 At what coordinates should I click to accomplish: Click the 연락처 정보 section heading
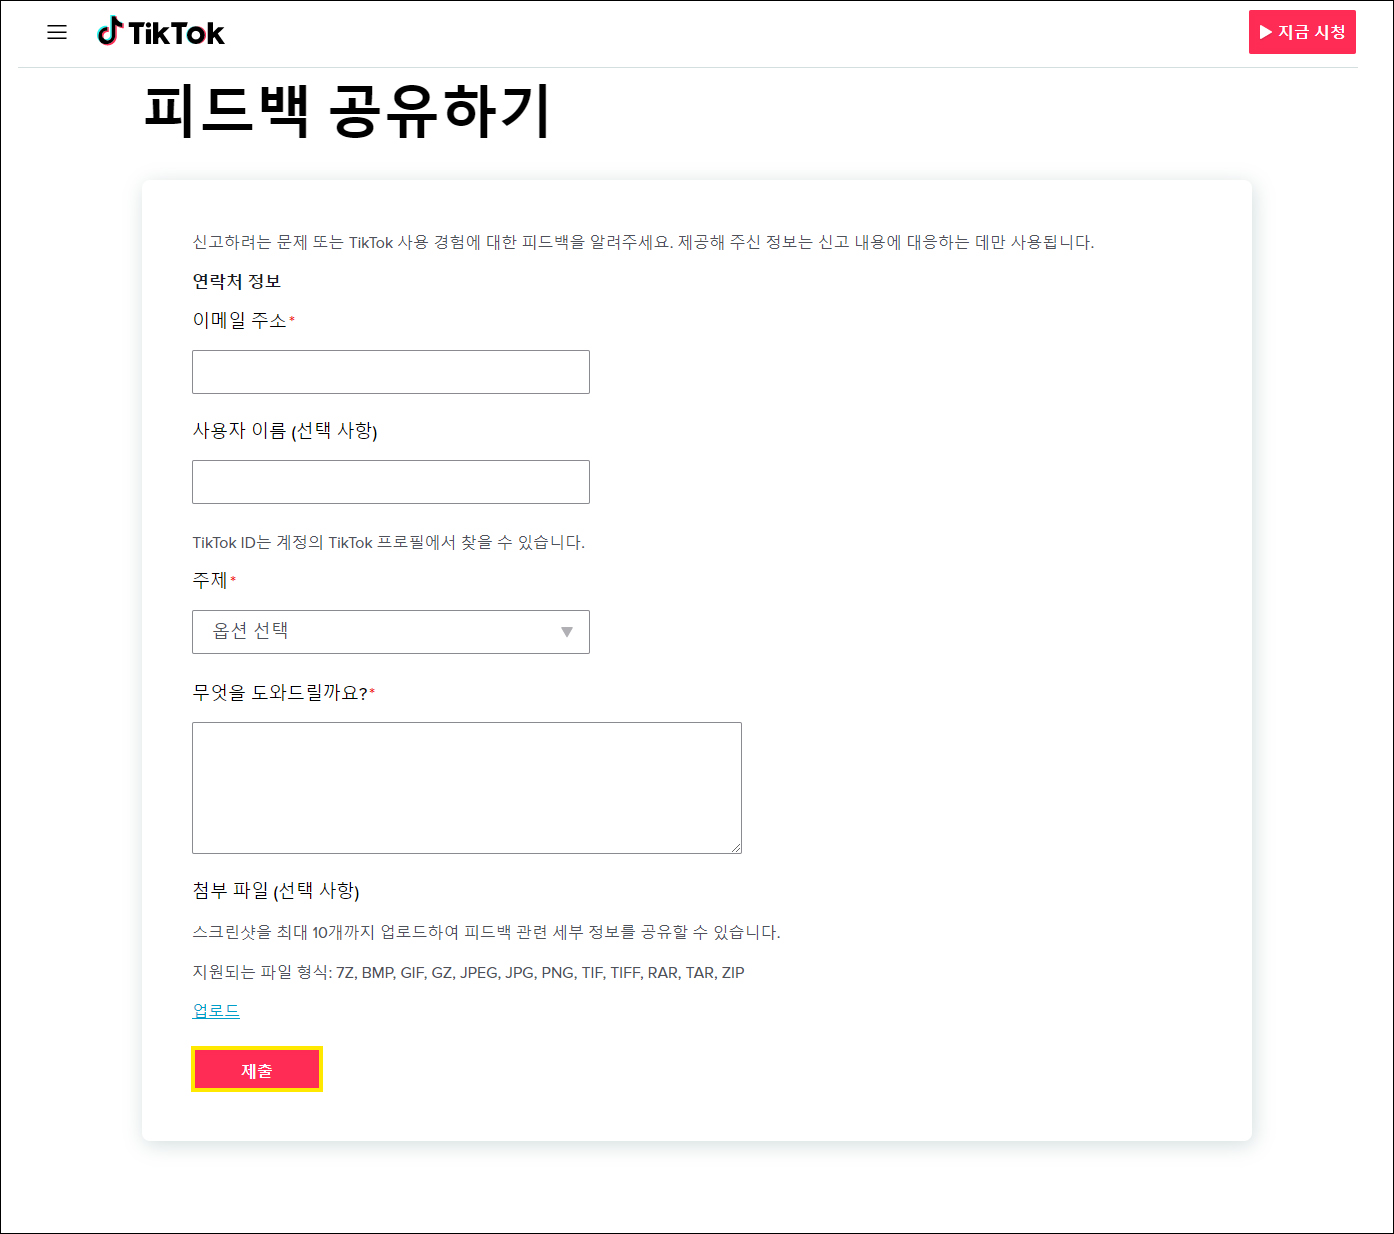pyautogui.click(x=237, y=281)
